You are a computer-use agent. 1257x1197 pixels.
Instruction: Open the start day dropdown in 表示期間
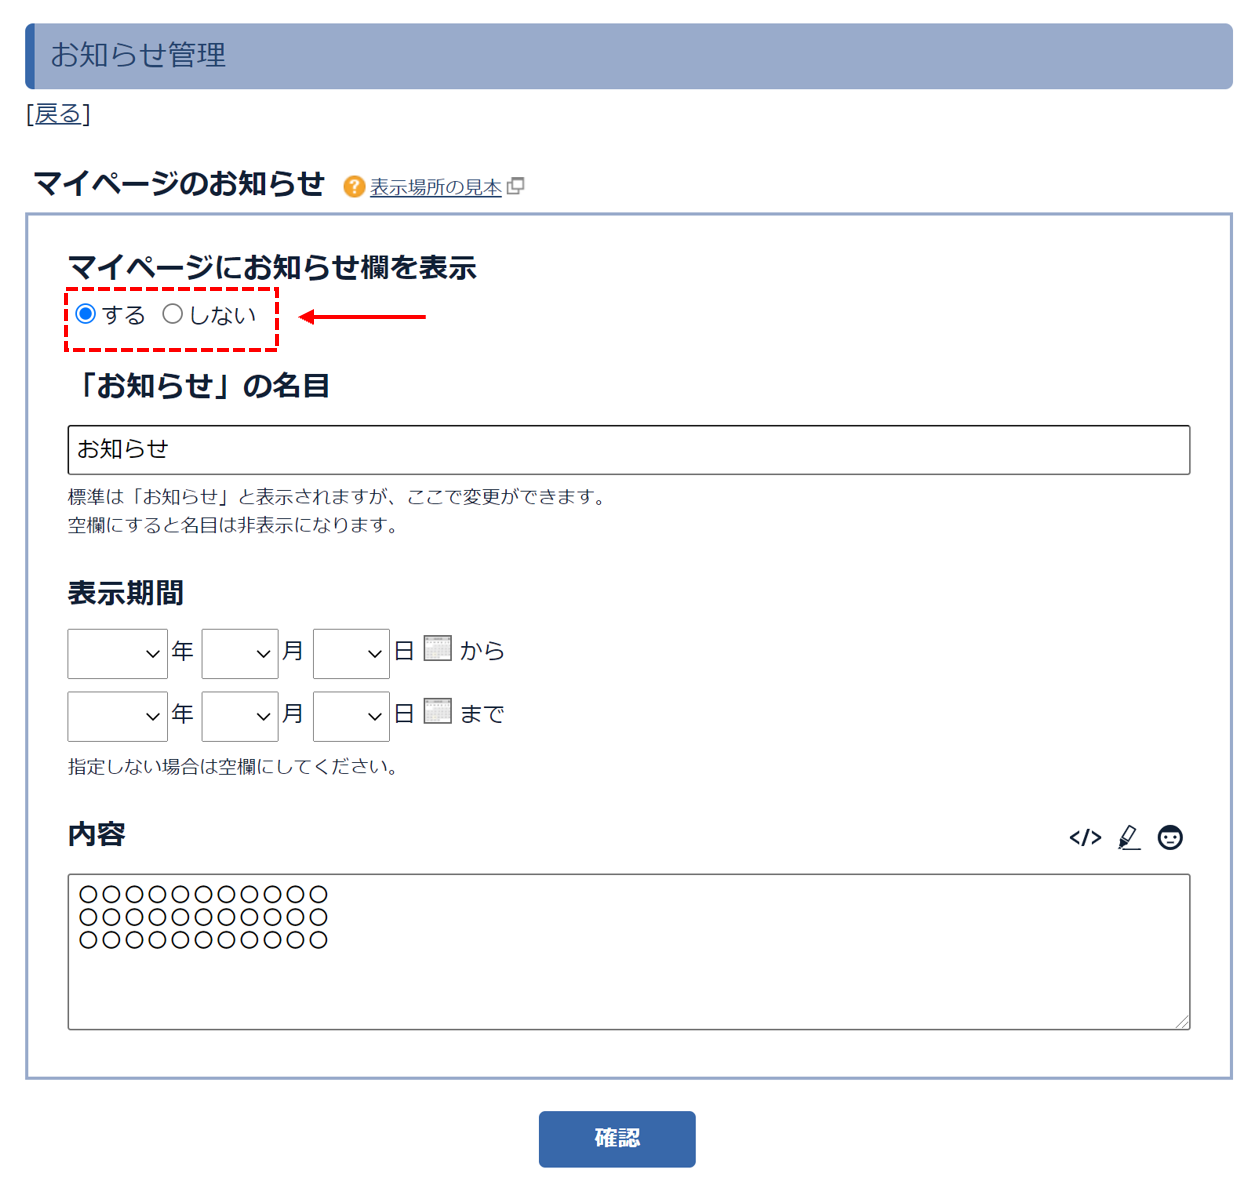tap(351, 653)
